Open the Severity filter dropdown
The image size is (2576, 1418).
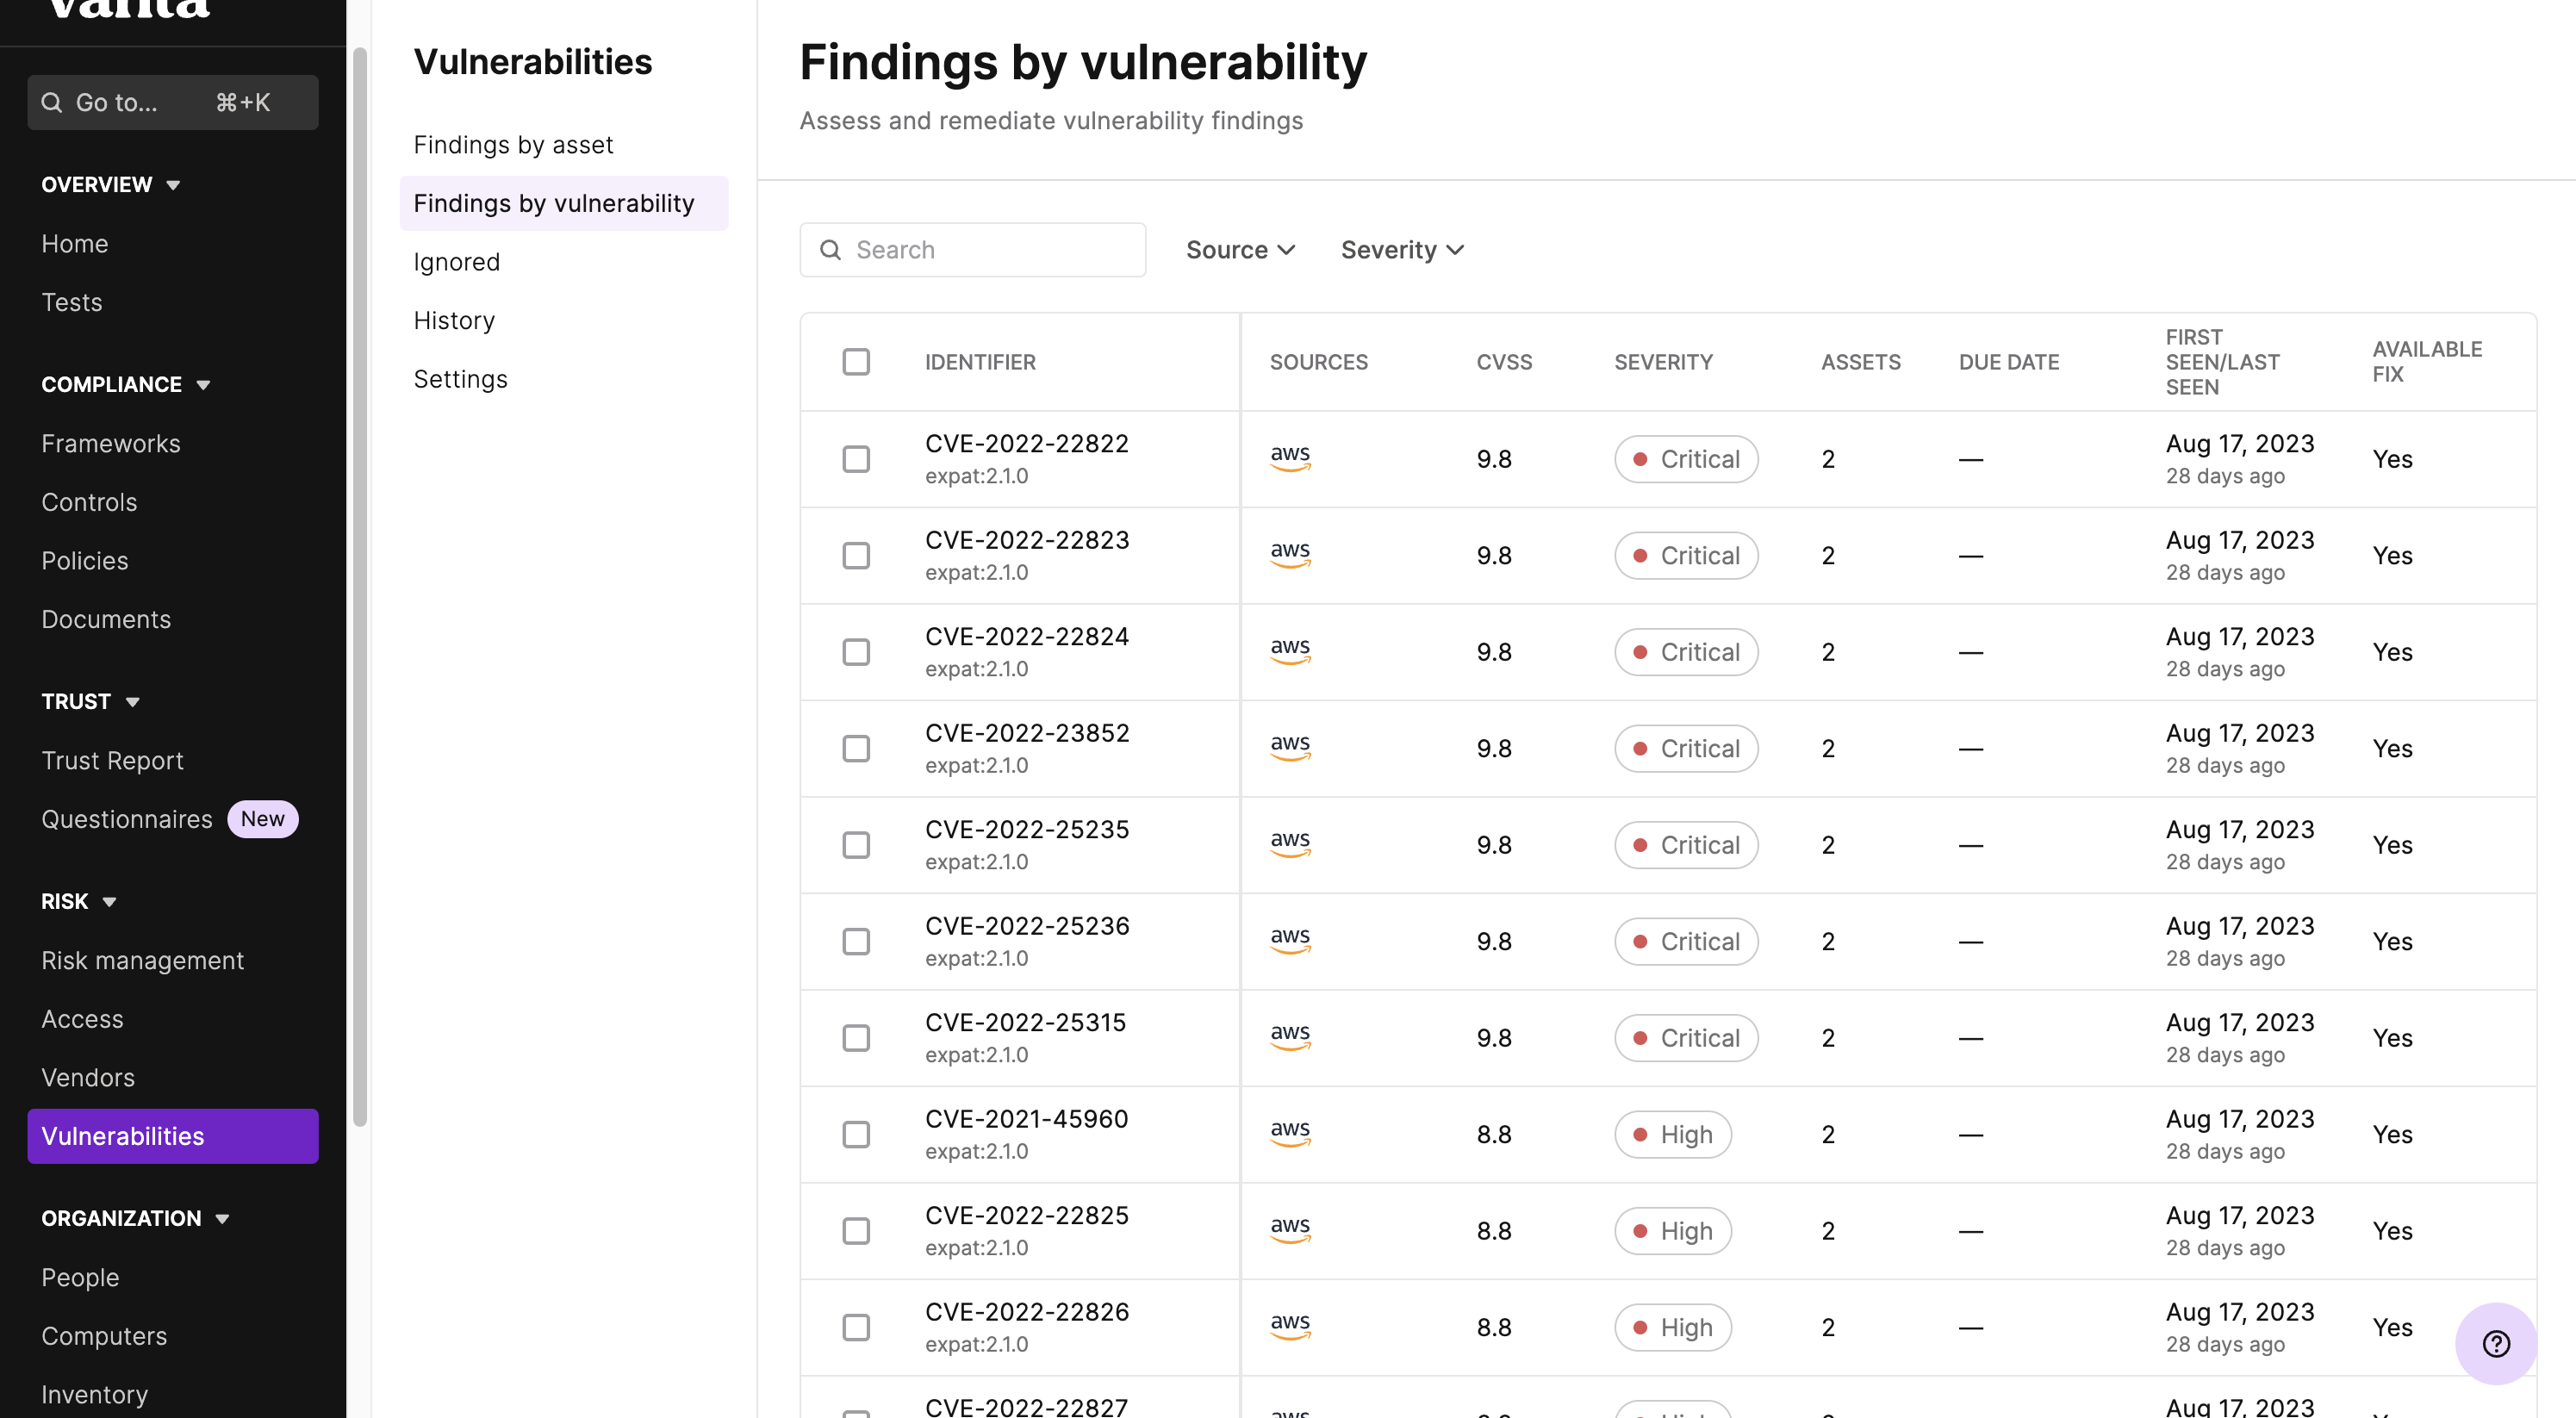click(1402, 250)
